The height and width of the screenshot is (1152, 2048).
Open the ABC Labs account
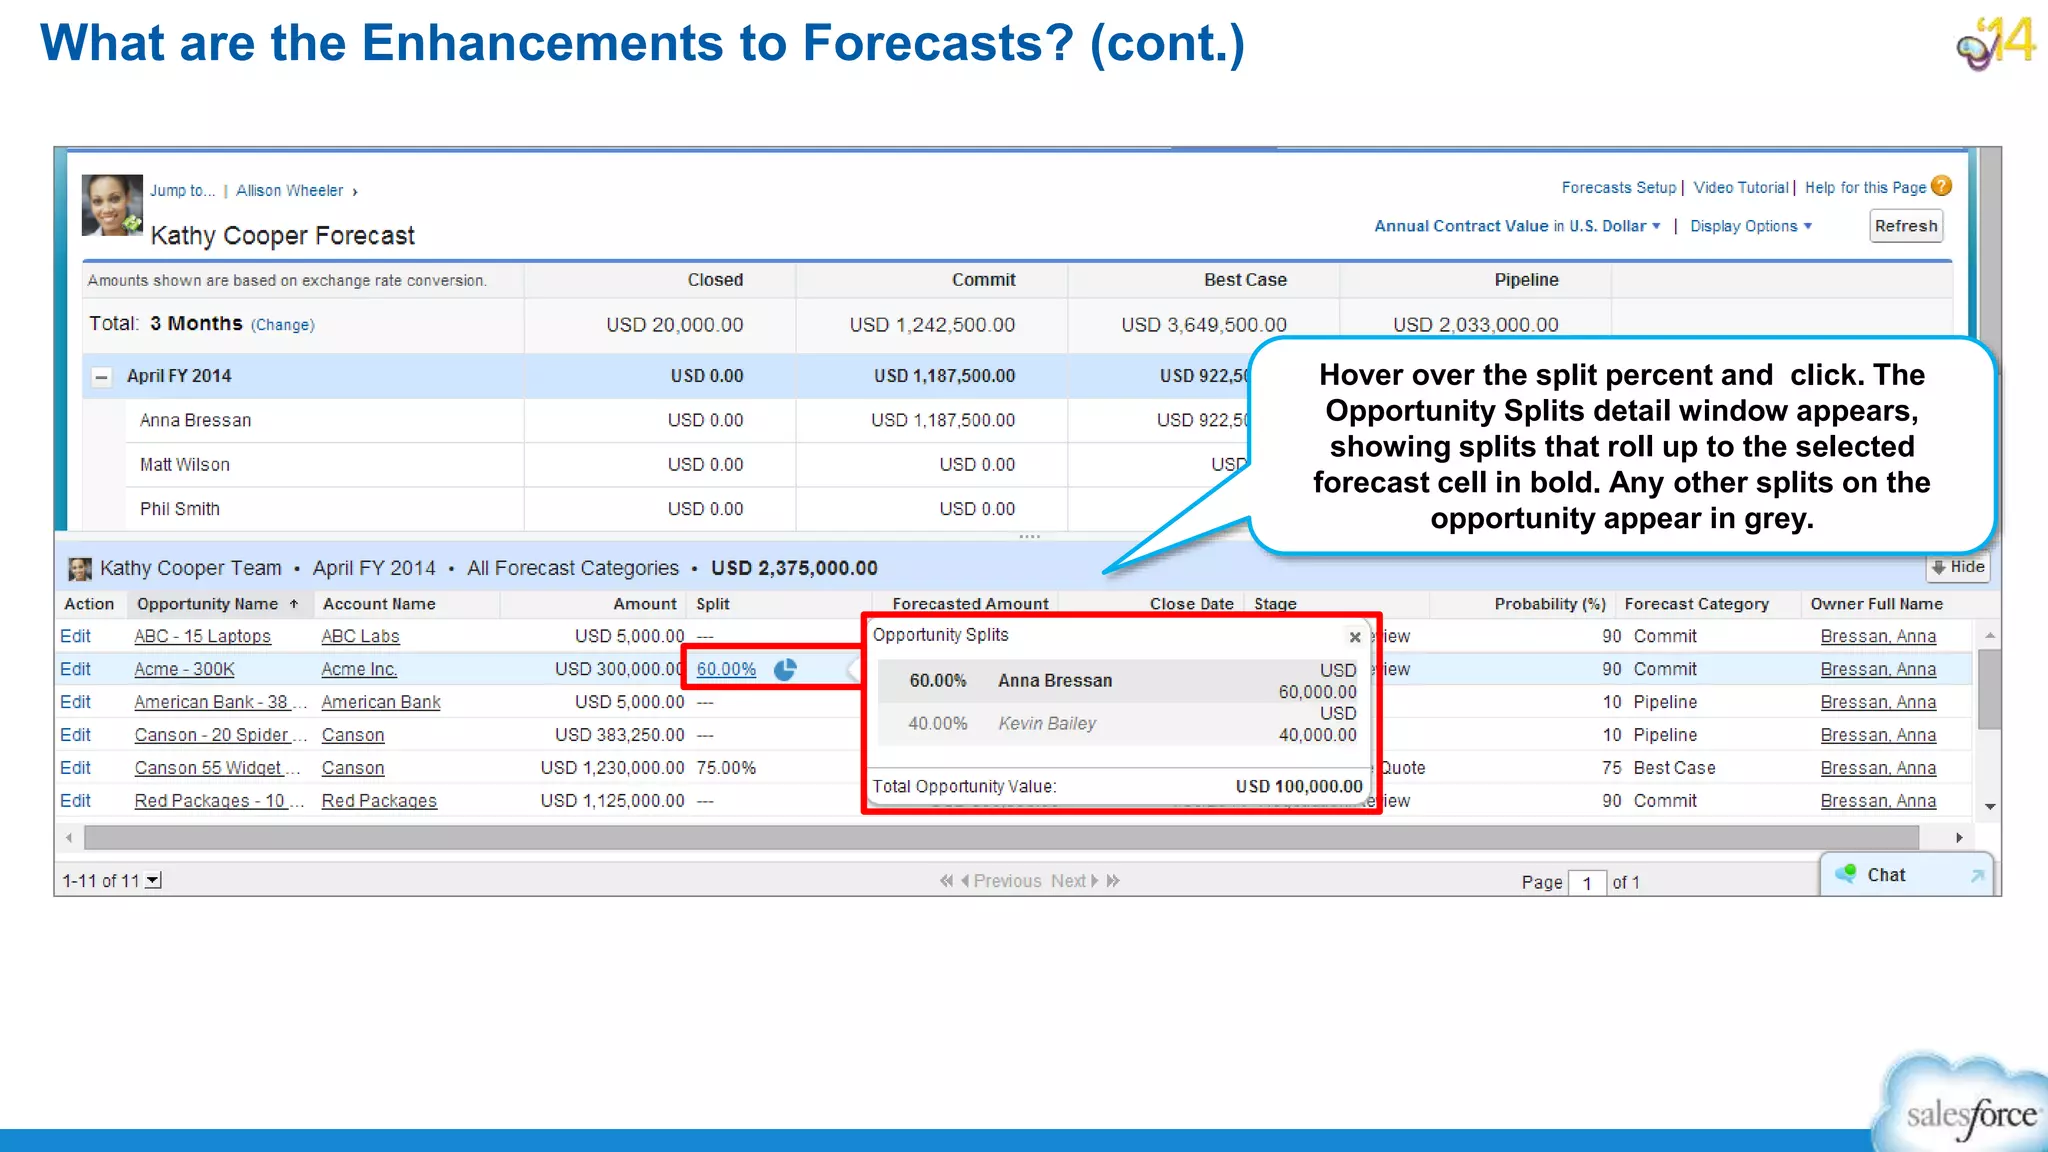360,636
